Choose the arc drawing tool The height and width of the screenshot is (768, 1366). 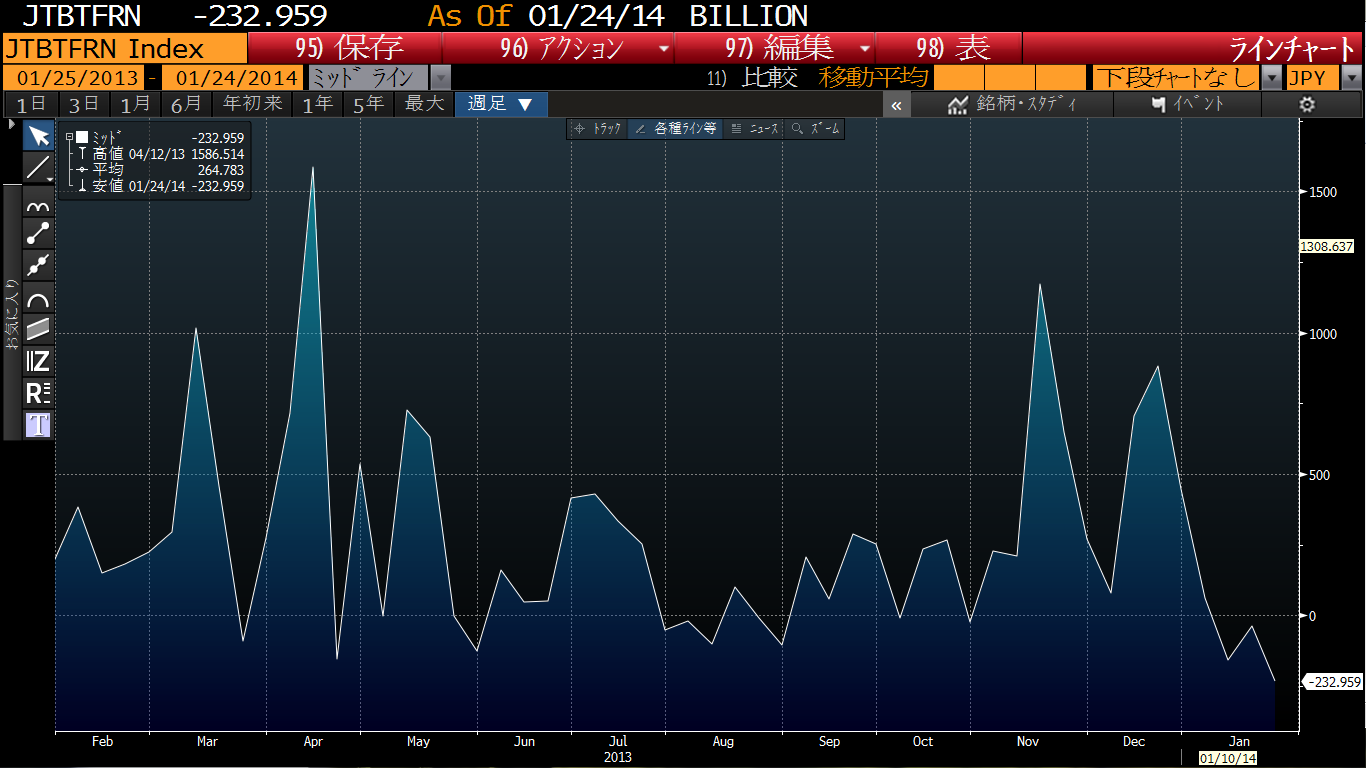38,298
